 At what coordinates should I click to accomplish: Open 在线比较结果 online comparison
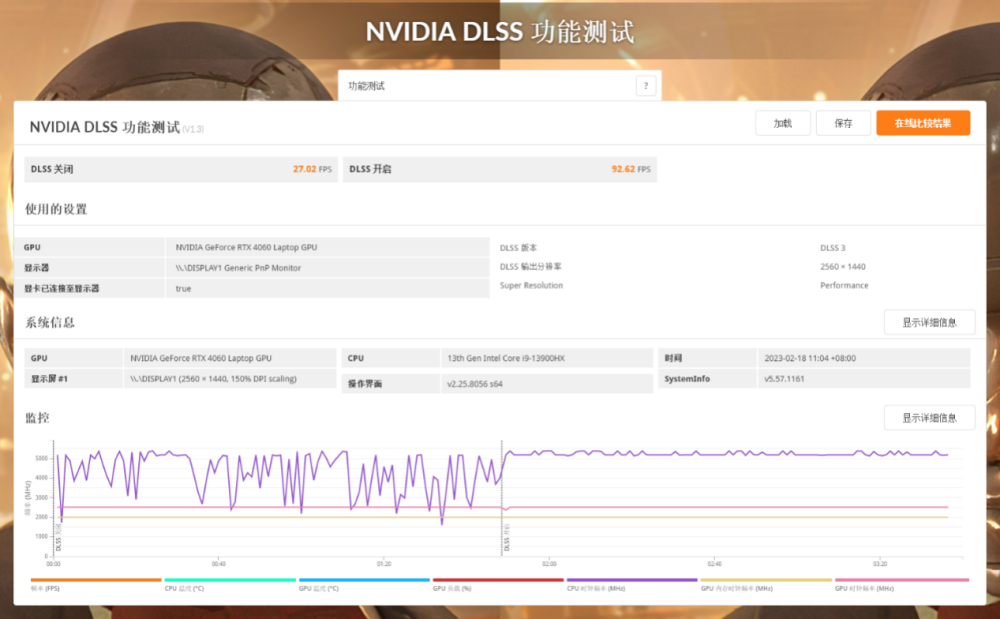(923, 123)
